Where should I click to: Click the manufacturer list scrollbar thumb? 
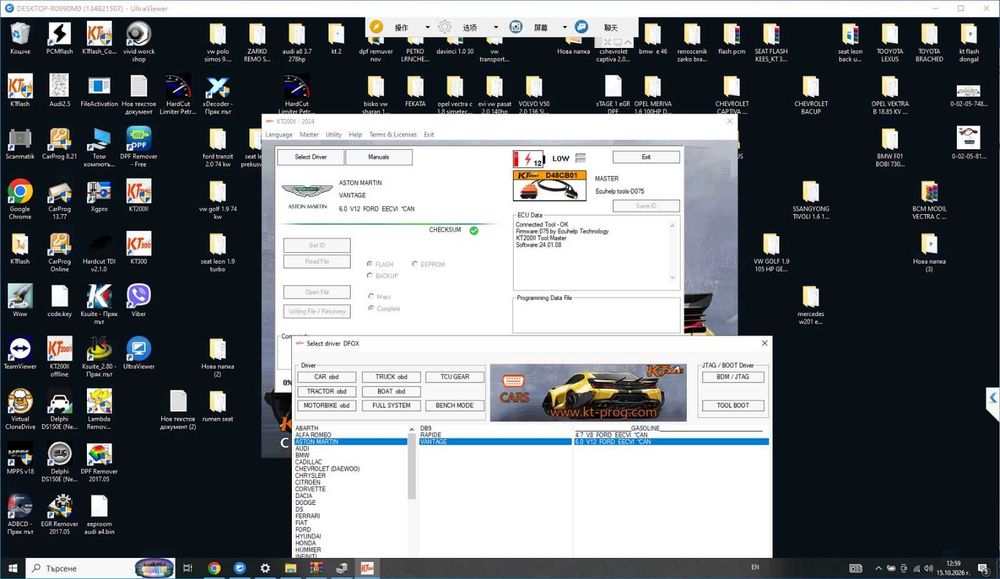click(x=412, y=465)
